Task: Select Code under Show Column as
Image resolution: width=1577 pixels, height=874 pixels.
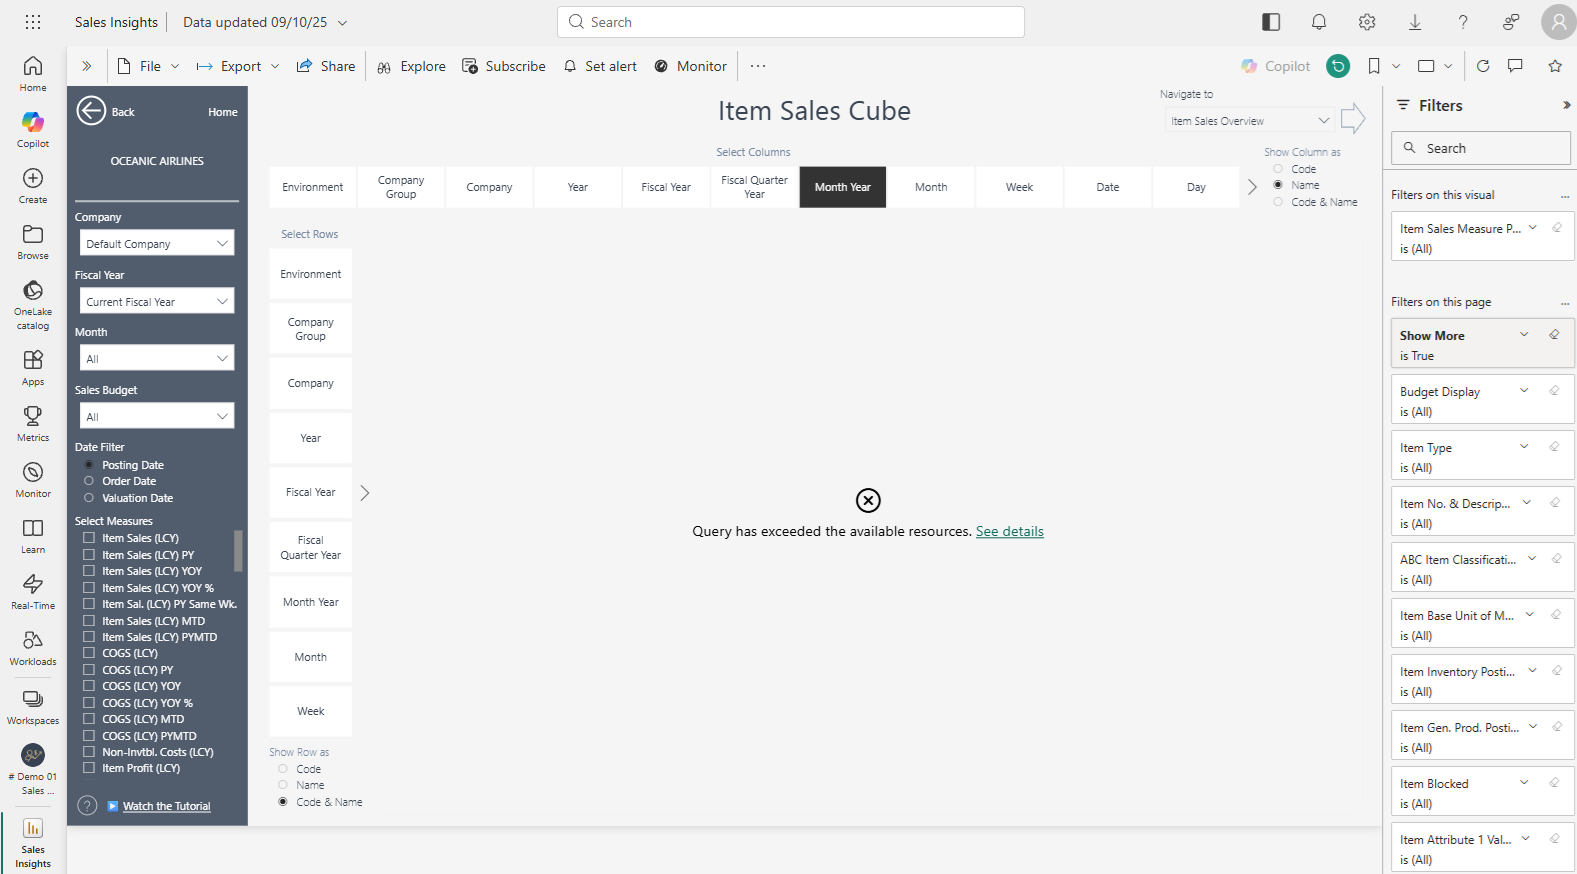Action: (1278, 169)
